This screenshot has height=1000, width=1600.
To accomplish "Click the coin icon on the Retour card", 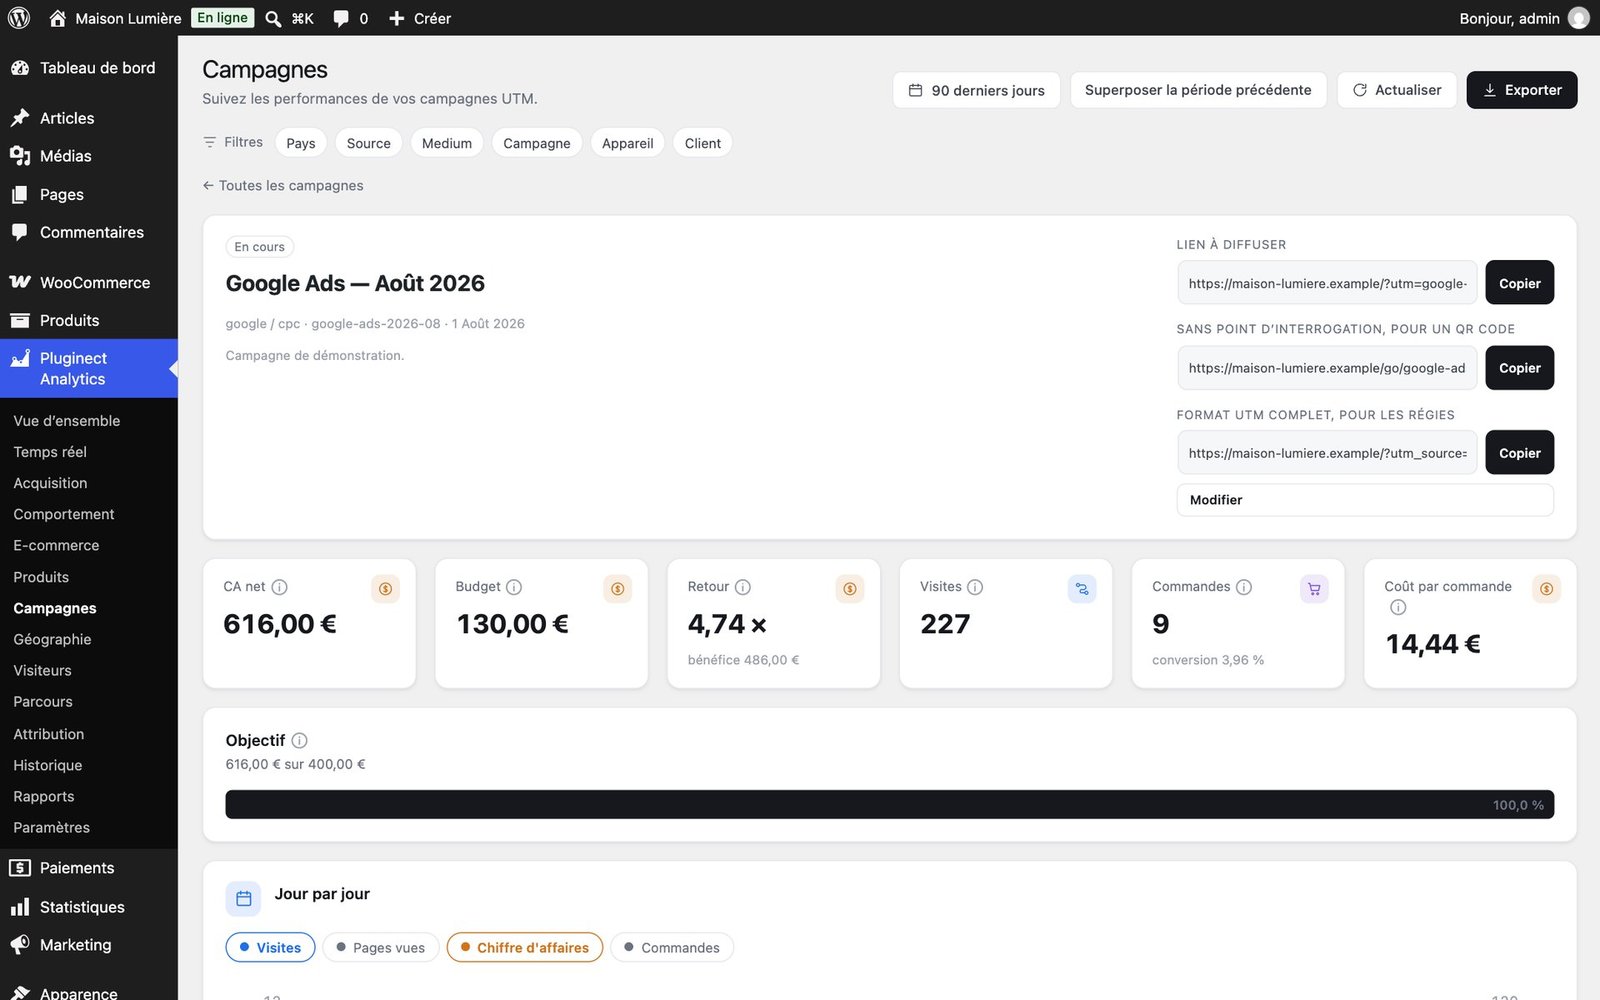I will point(850,589).
